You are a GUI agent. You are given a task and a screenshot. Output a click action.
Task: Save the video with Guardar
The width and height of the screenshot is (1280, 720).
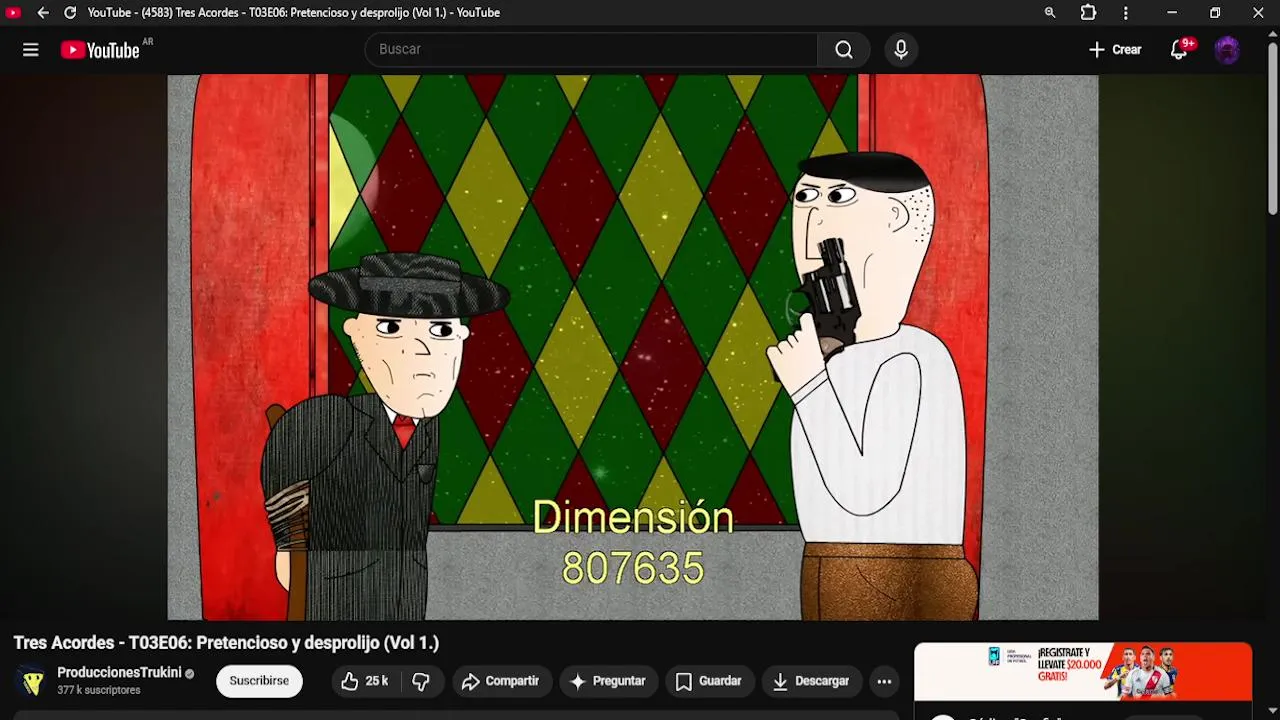click(708, 681)
